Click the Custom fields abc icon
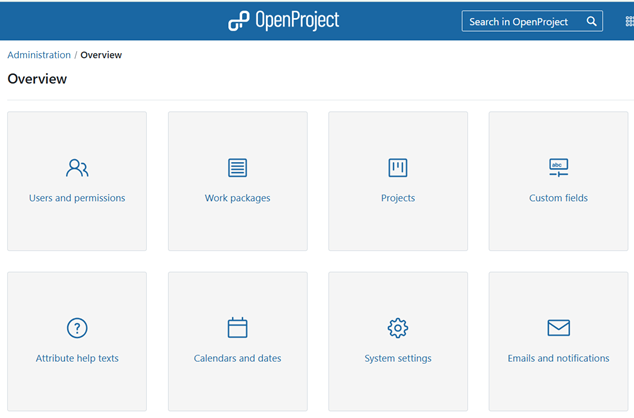The height and width of the screenshot is (418, 634). click(558, 167)
